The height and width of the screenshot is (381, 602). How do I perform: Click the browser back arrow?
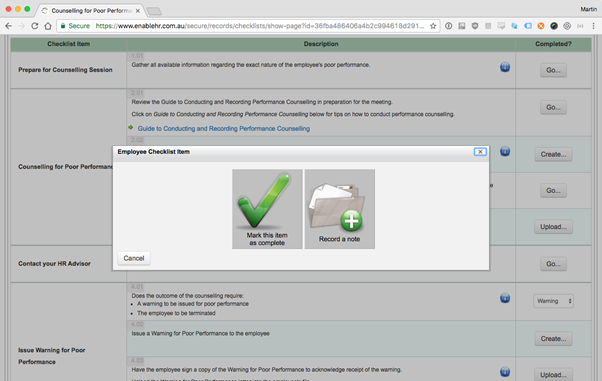click(8, 26)
